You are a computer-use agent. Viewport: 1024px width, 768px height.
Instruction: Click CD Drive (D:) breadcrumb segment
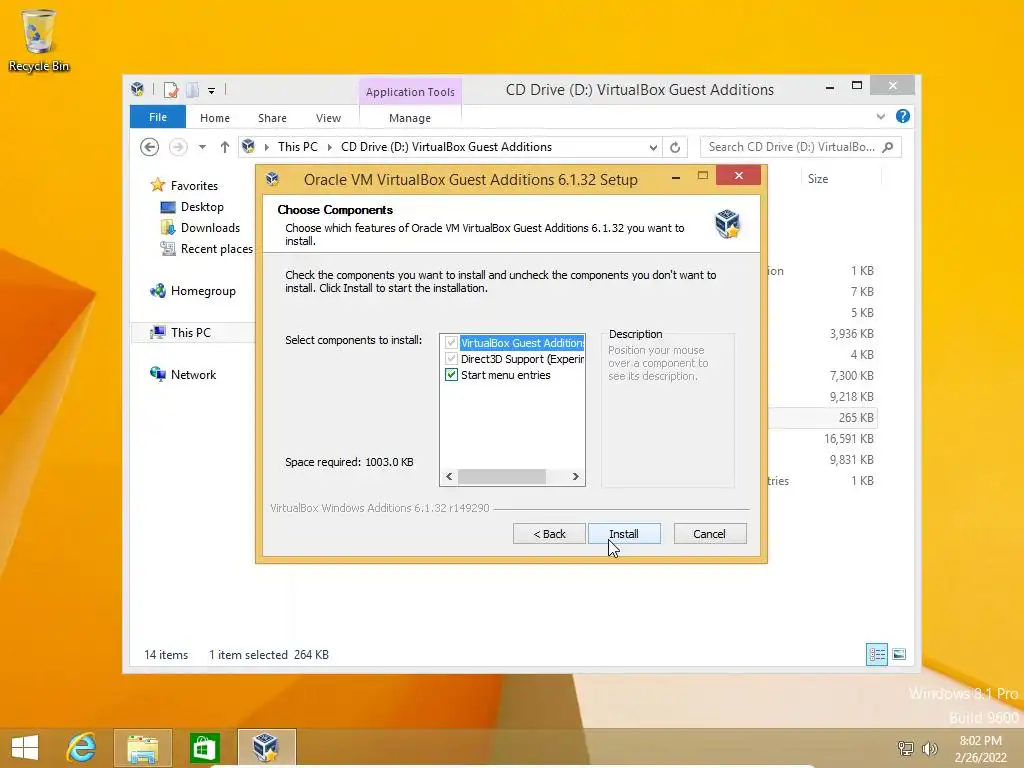tap(446, 147)
